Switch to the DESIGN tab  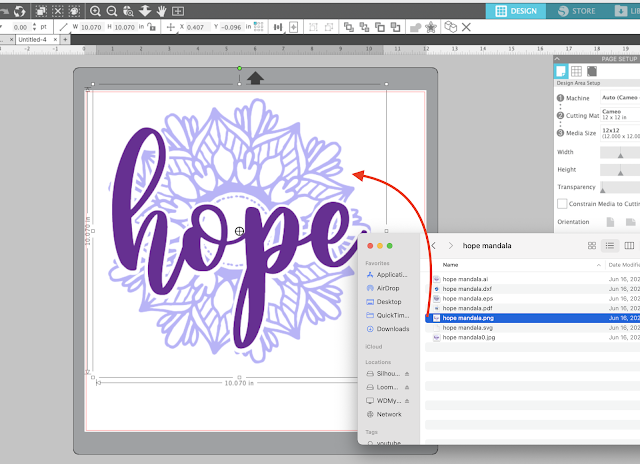tap(516, 11)
